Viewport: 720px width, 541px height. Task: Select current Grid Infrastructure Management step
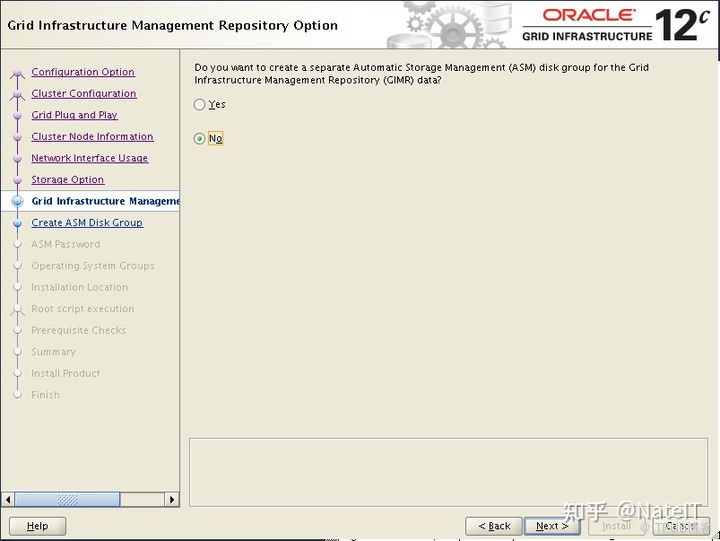click(x=106, y=201)
